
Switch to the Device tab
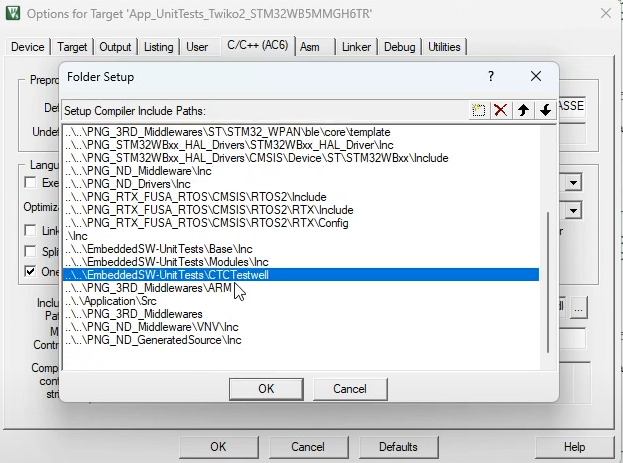[x=27, y=47]
